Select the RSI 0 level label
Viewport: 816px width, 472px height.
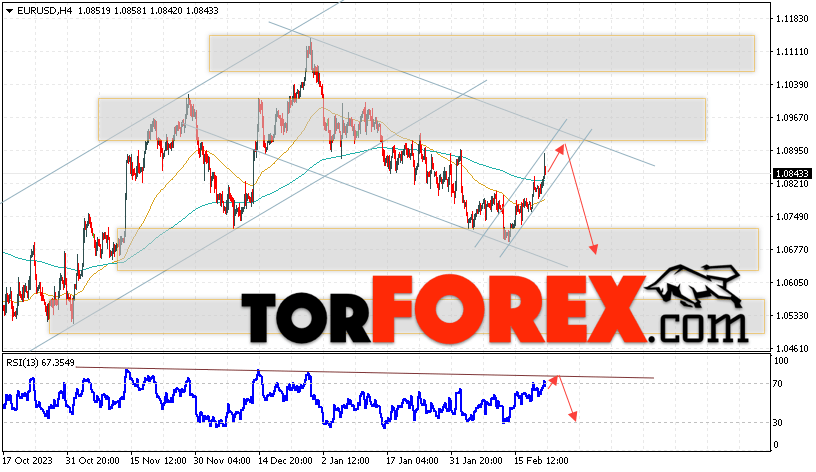(776, 445)
